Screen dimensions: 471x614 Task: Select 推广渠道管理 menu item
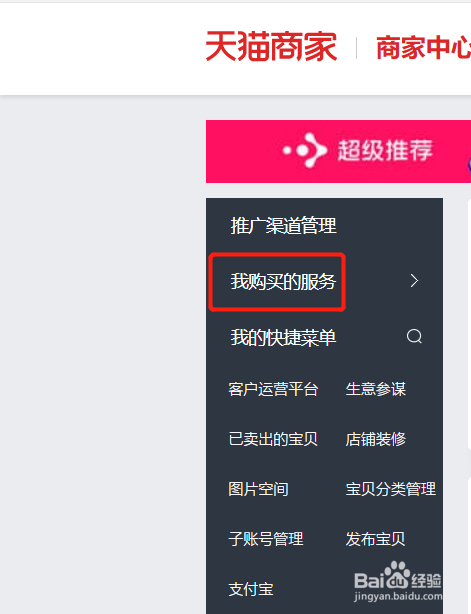click(x=283, y=226)
